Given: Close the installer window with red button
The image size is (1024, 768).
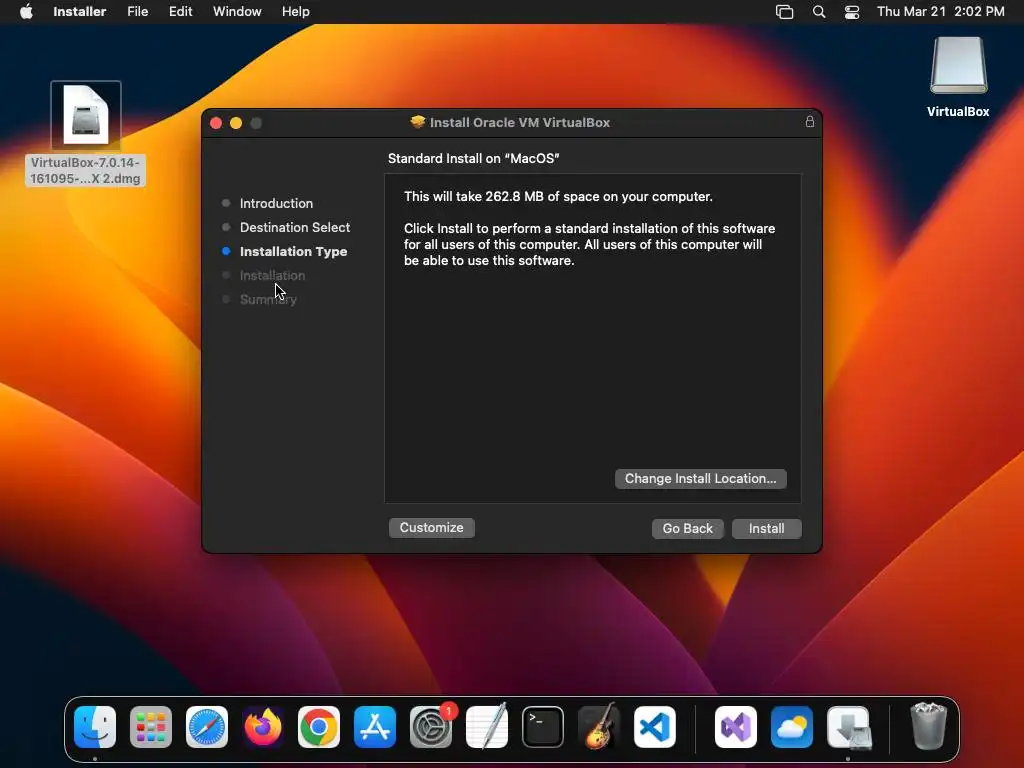Looking at the screenshot, I should pyautogui.click(x=216, y=123).
